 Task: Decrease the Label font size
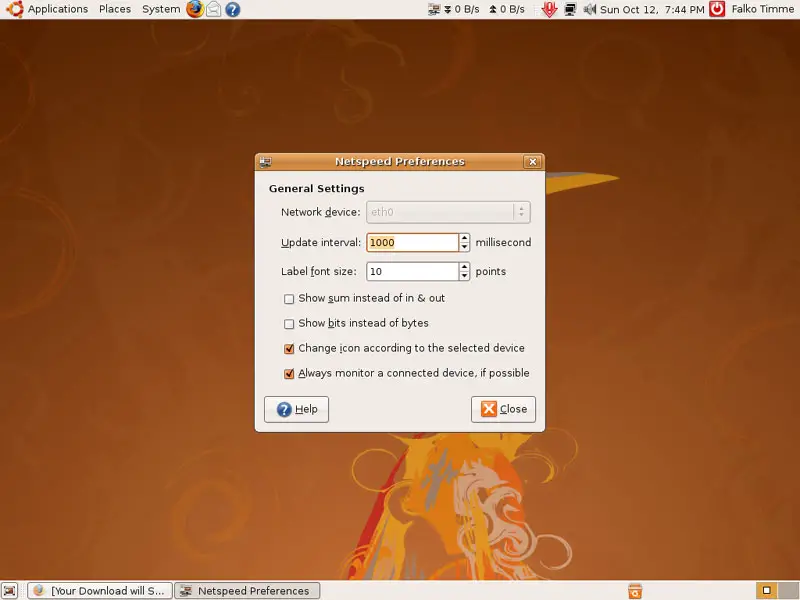(x=464, y=276)
